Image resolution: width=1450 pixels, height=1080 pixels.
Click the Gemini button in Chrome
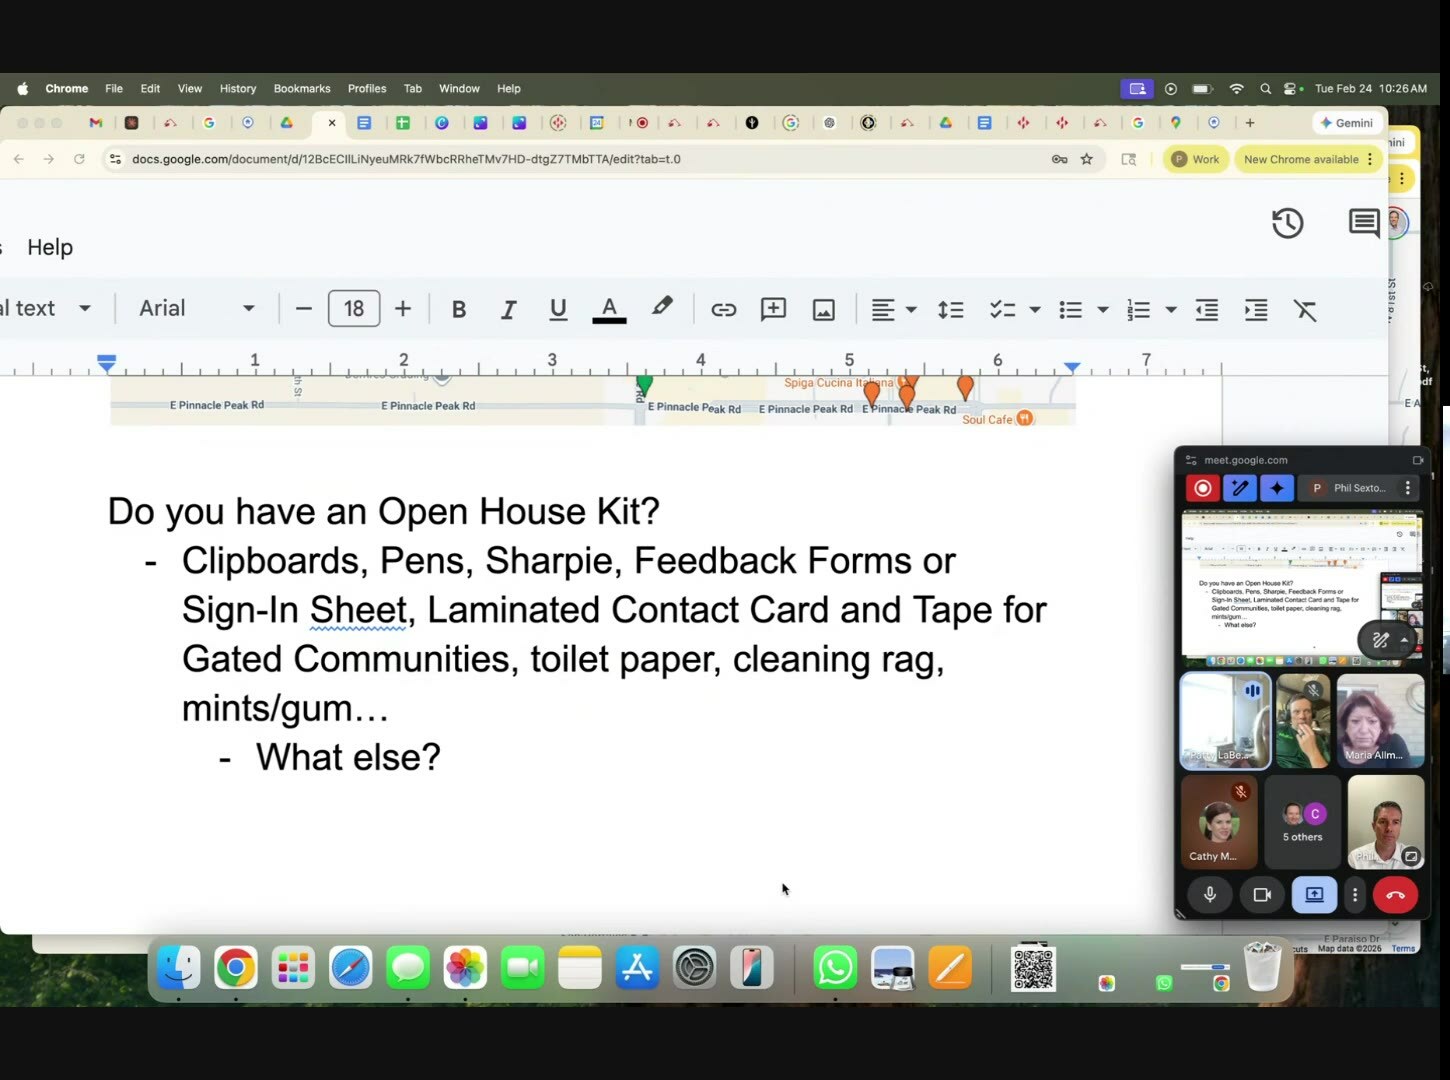pos(1346,123)
